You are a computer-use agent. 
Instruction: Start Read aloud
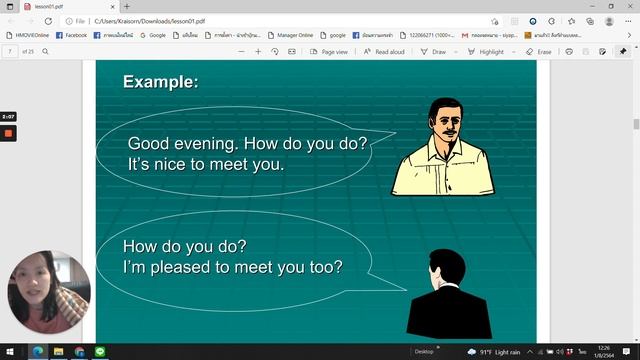pyautogui.click(x=384, y=52)
